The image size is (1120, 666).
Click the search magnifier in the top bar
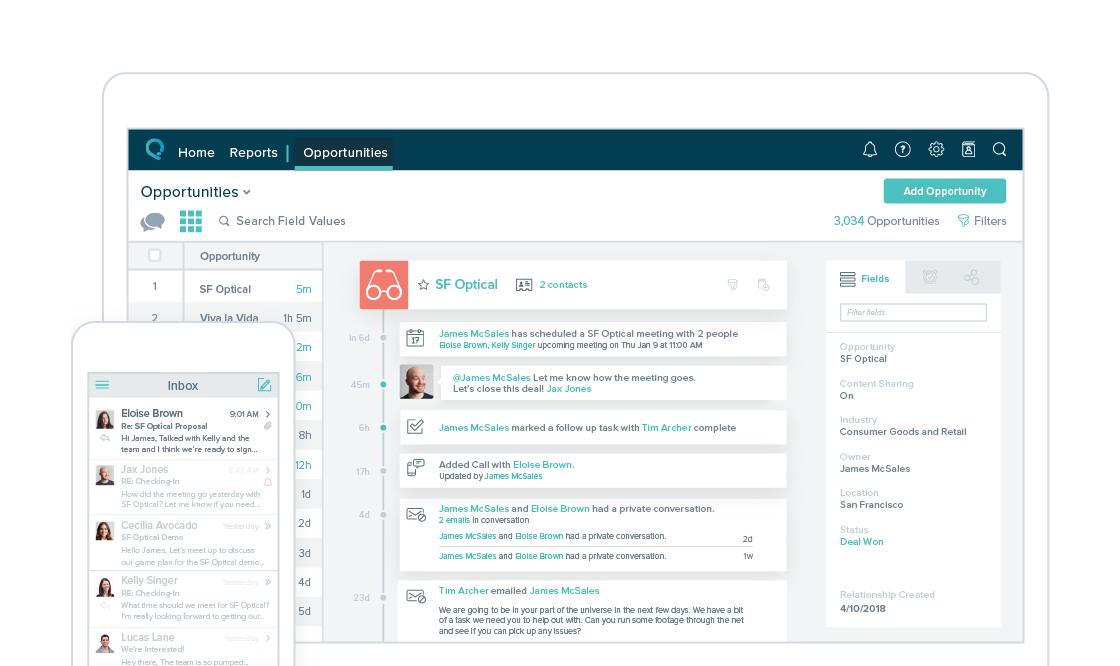point(999,149)
